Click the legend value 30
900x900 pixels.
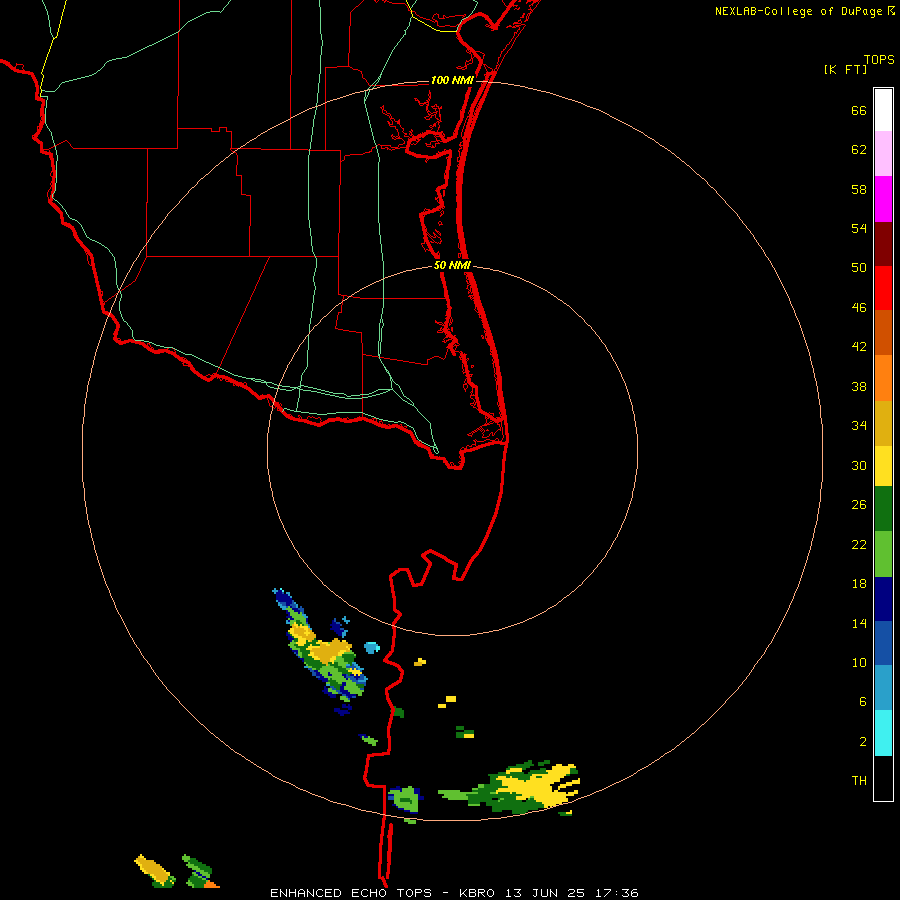859,465
